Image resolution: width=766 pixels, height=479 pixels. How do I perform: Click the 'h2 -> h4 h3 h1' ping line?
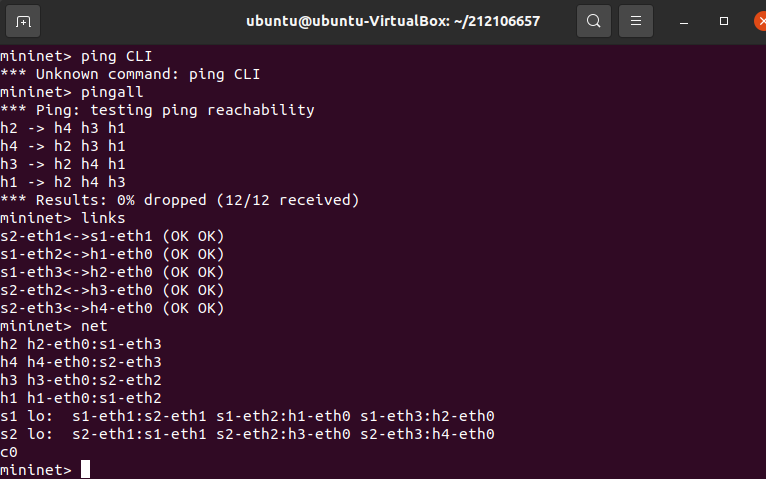pyautogui.click(x=63, y=128)
